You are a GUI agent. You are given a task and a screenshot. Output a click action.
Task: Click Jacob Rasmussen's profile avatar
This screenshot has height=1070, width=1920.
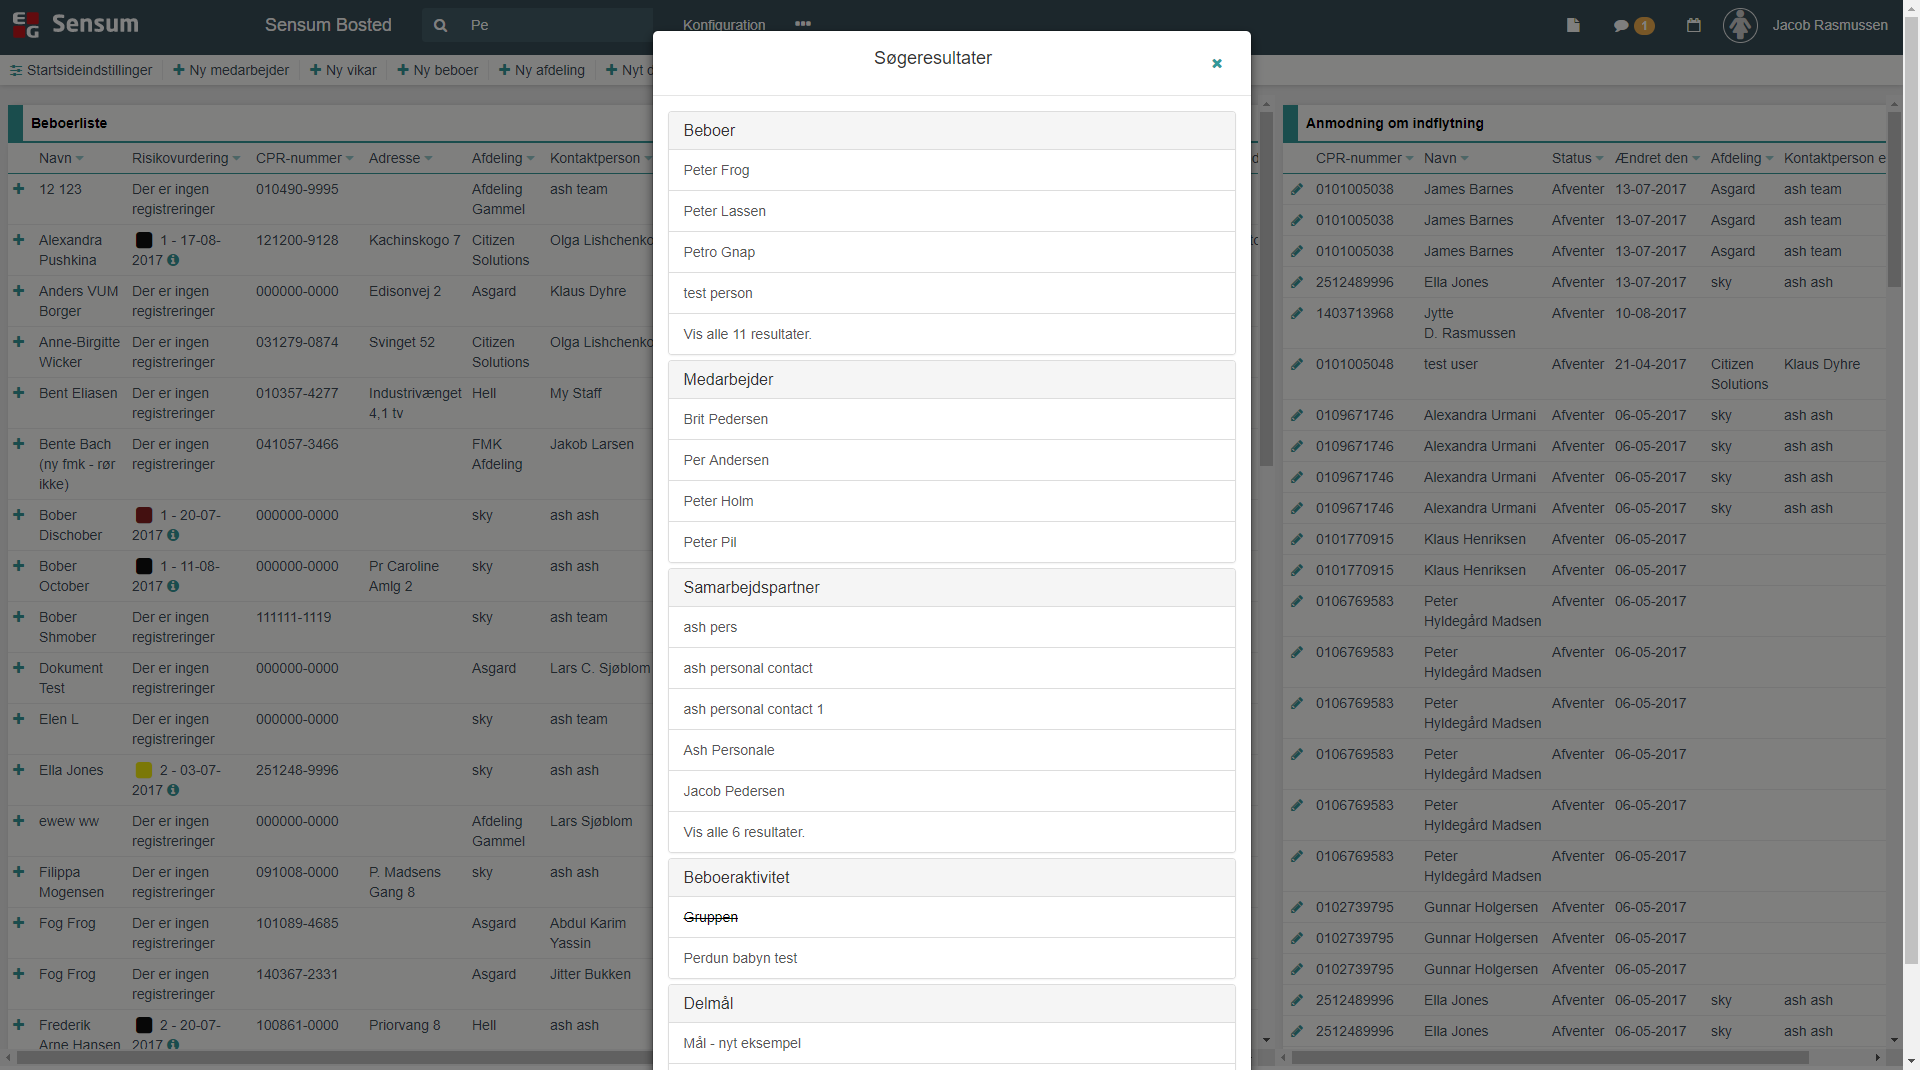click(x=1740, y=25)
